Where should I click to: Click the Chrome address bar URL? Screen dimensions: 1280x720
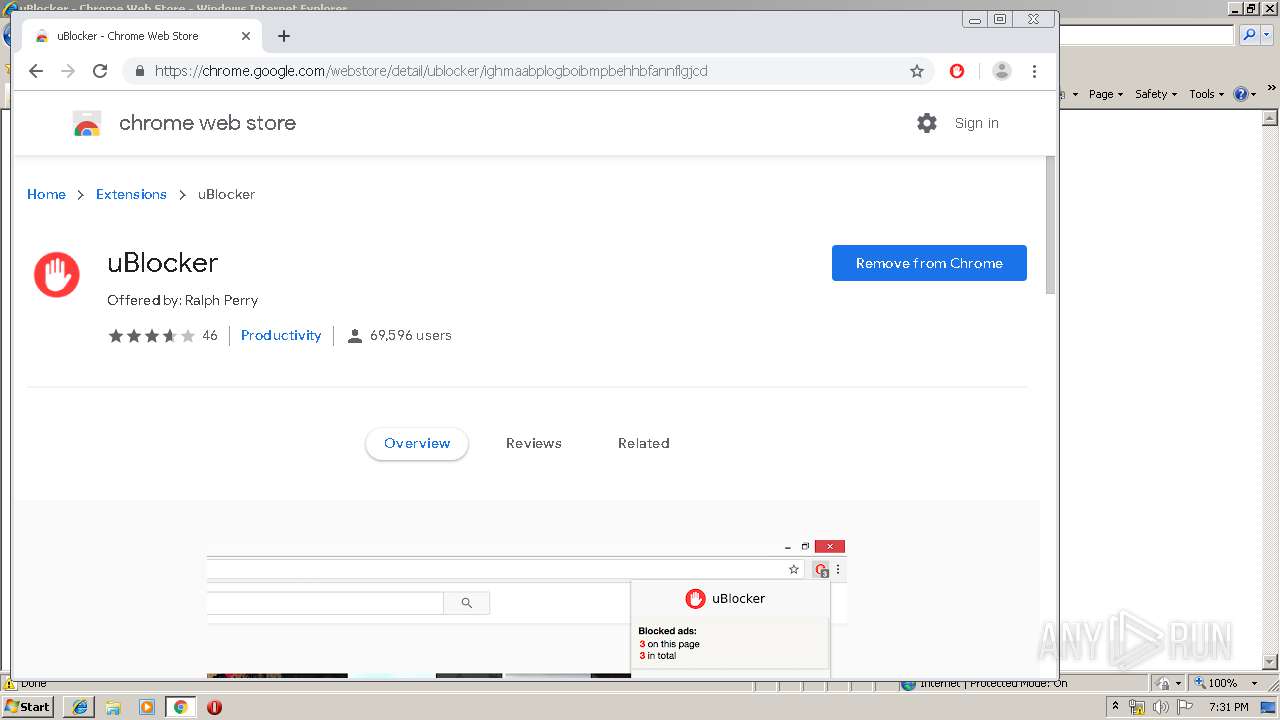(430, 71)
